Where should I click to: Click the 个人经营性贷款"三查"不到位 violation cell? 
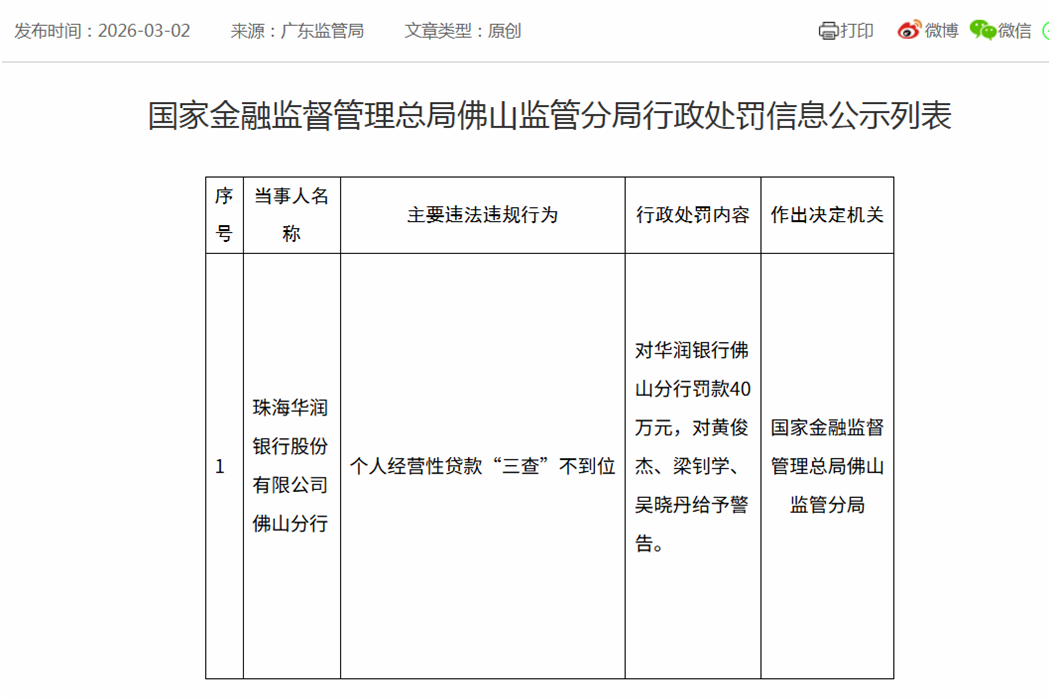click(x=482, y=466)
